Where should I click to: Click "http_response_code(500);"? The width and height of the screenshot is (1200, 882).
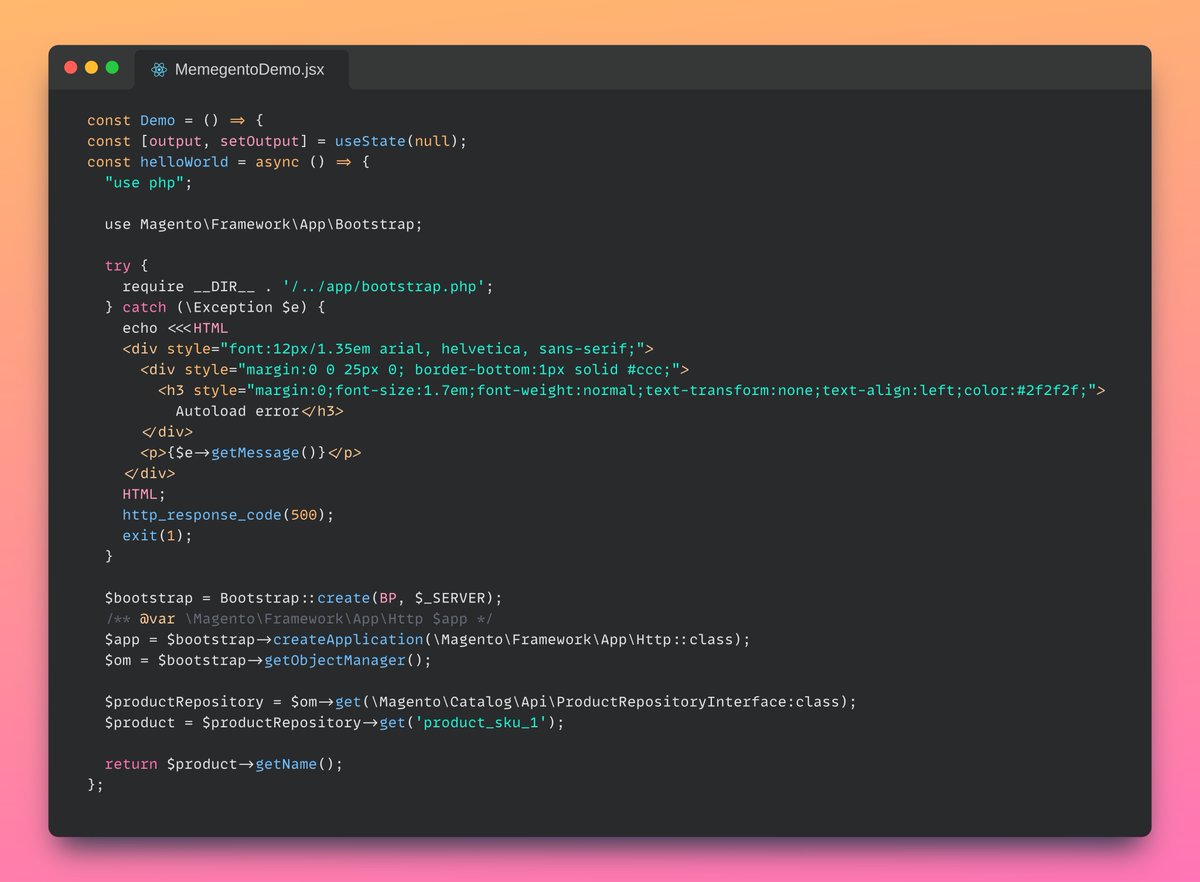click(228, 515)
